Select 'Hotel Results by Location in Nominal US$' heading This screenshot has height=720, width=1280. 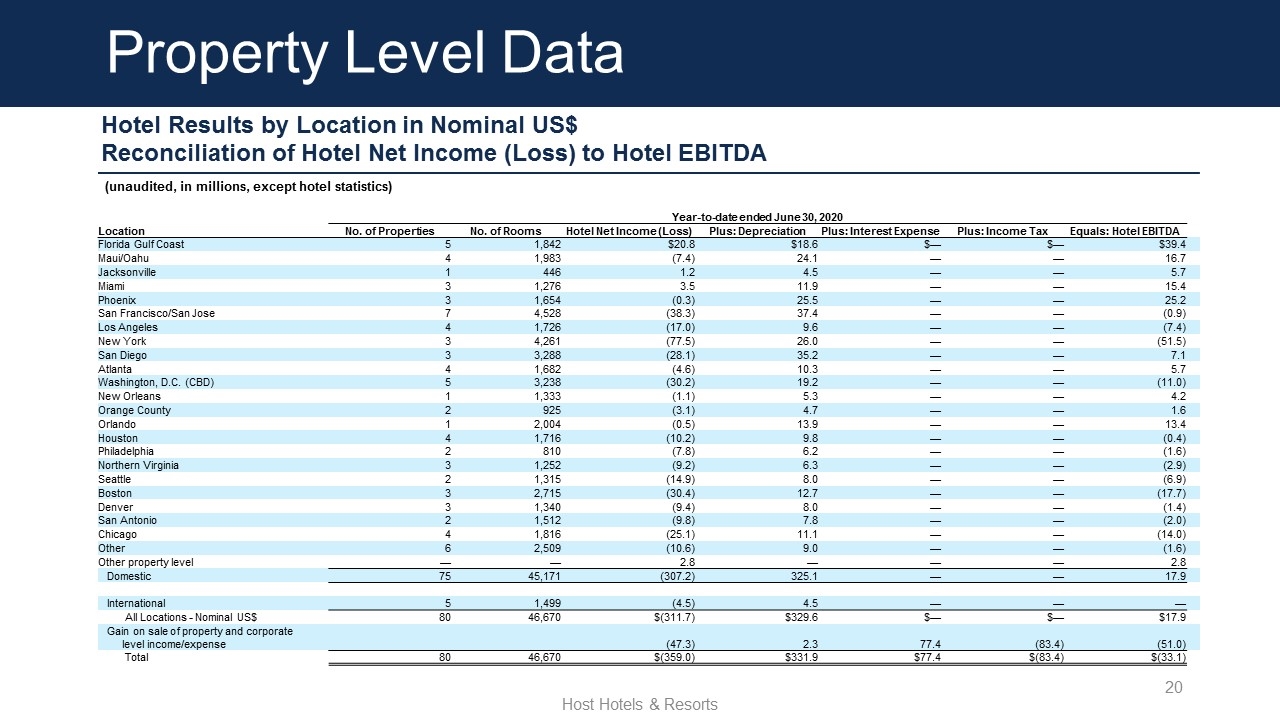pyautogui.click(x=340, y=126)
